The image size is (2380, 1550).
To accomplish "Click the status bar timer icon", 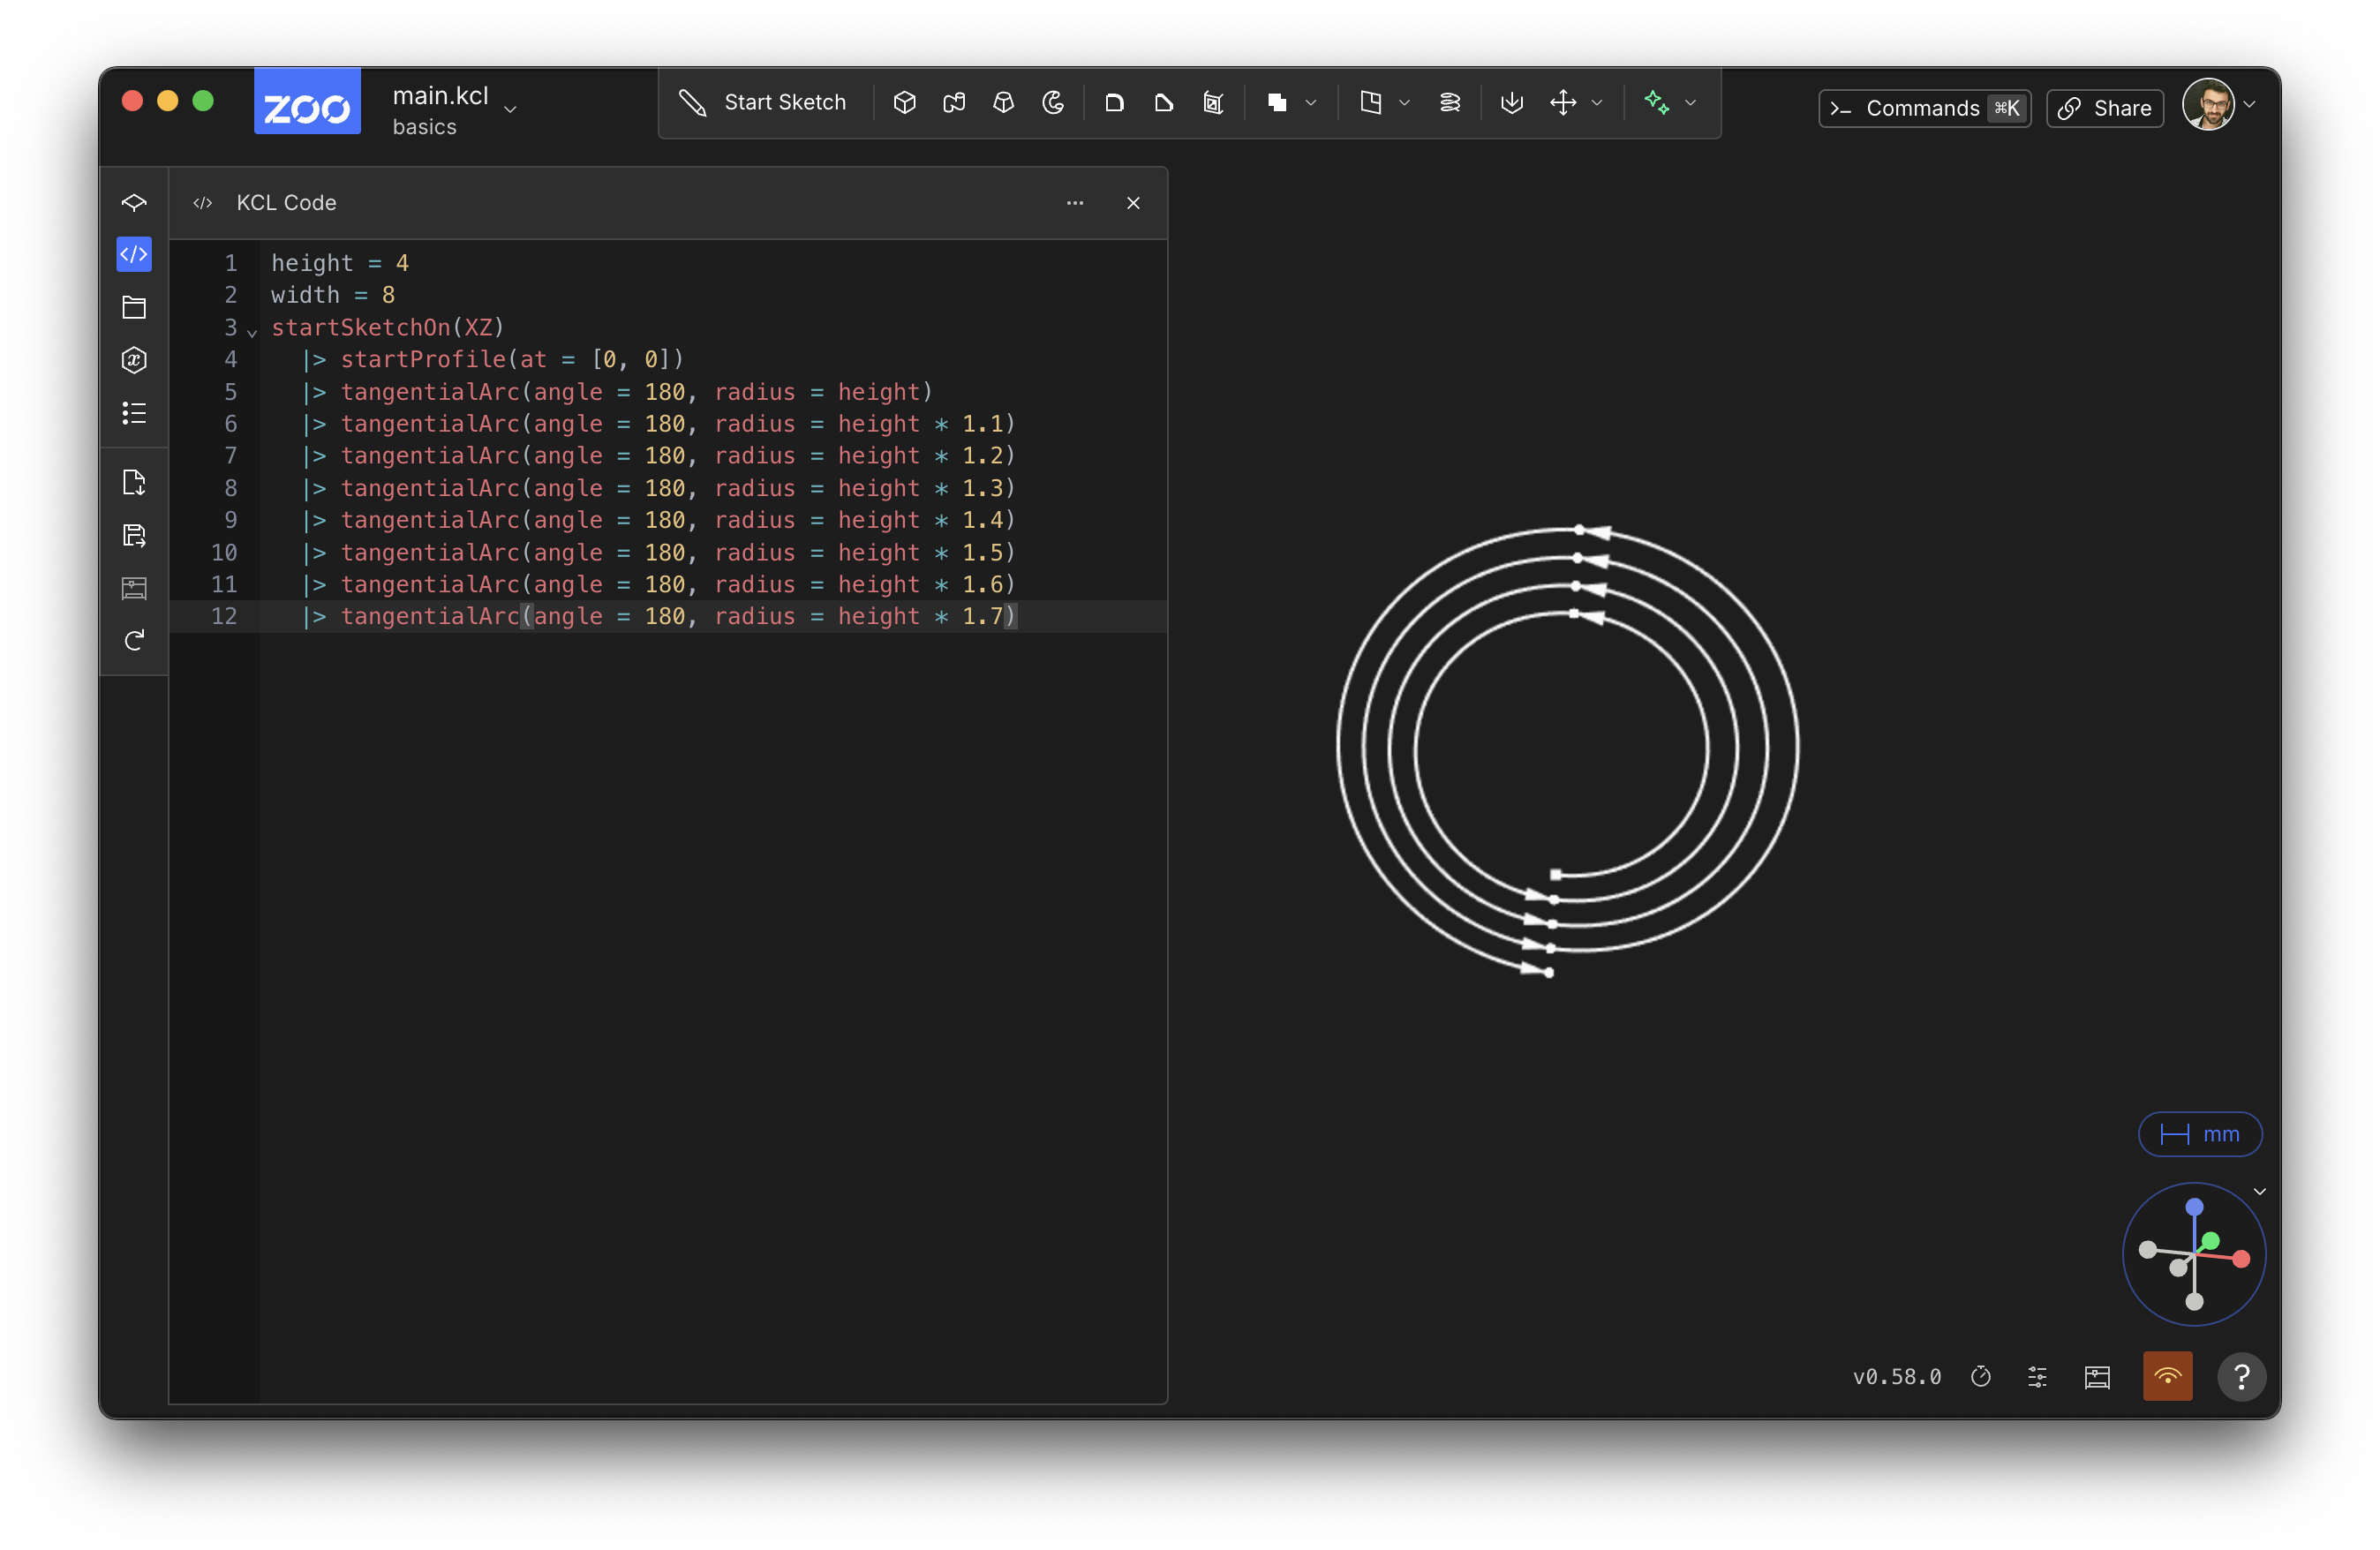I will coord(1980,1377).
